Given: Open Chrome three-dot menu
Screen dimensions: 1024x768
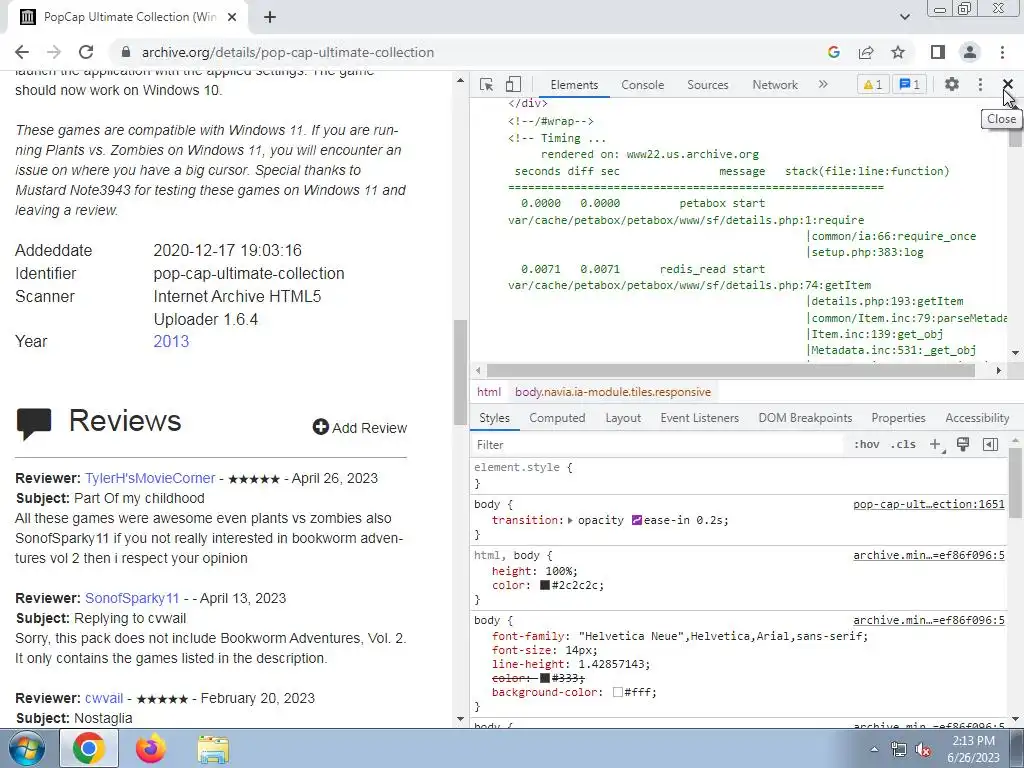Looking at the screenshot, I should 1002,52.
